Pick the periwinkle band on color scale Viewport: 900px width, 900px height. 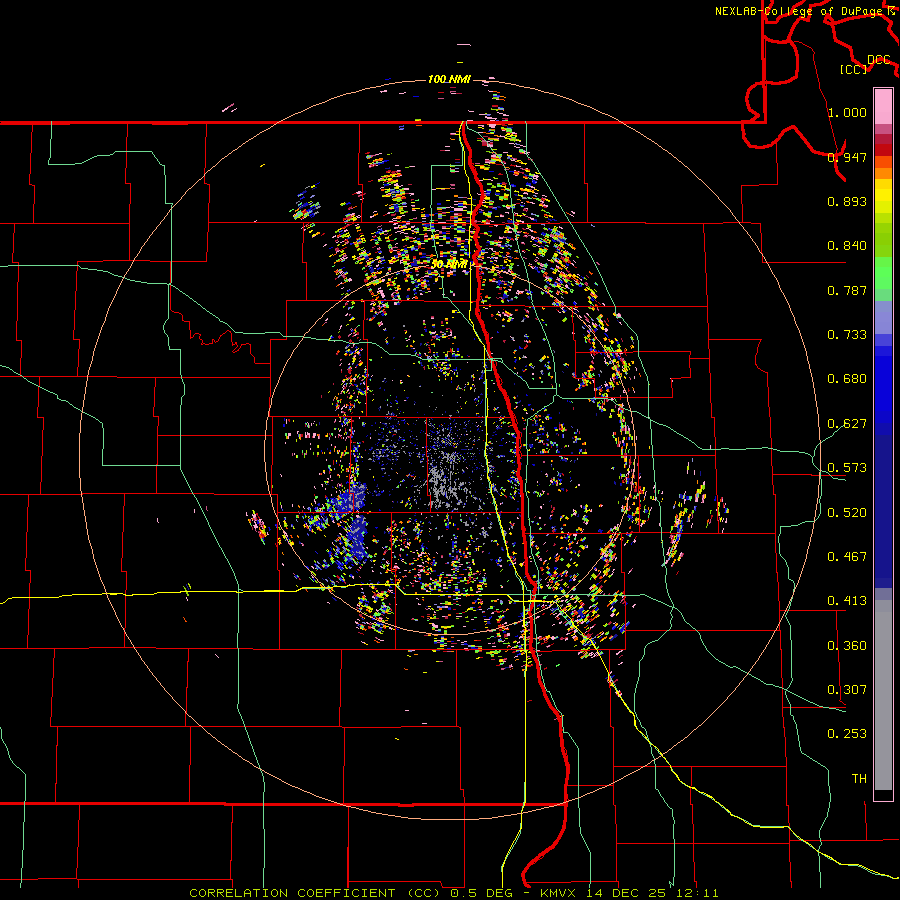pos(883,317)
